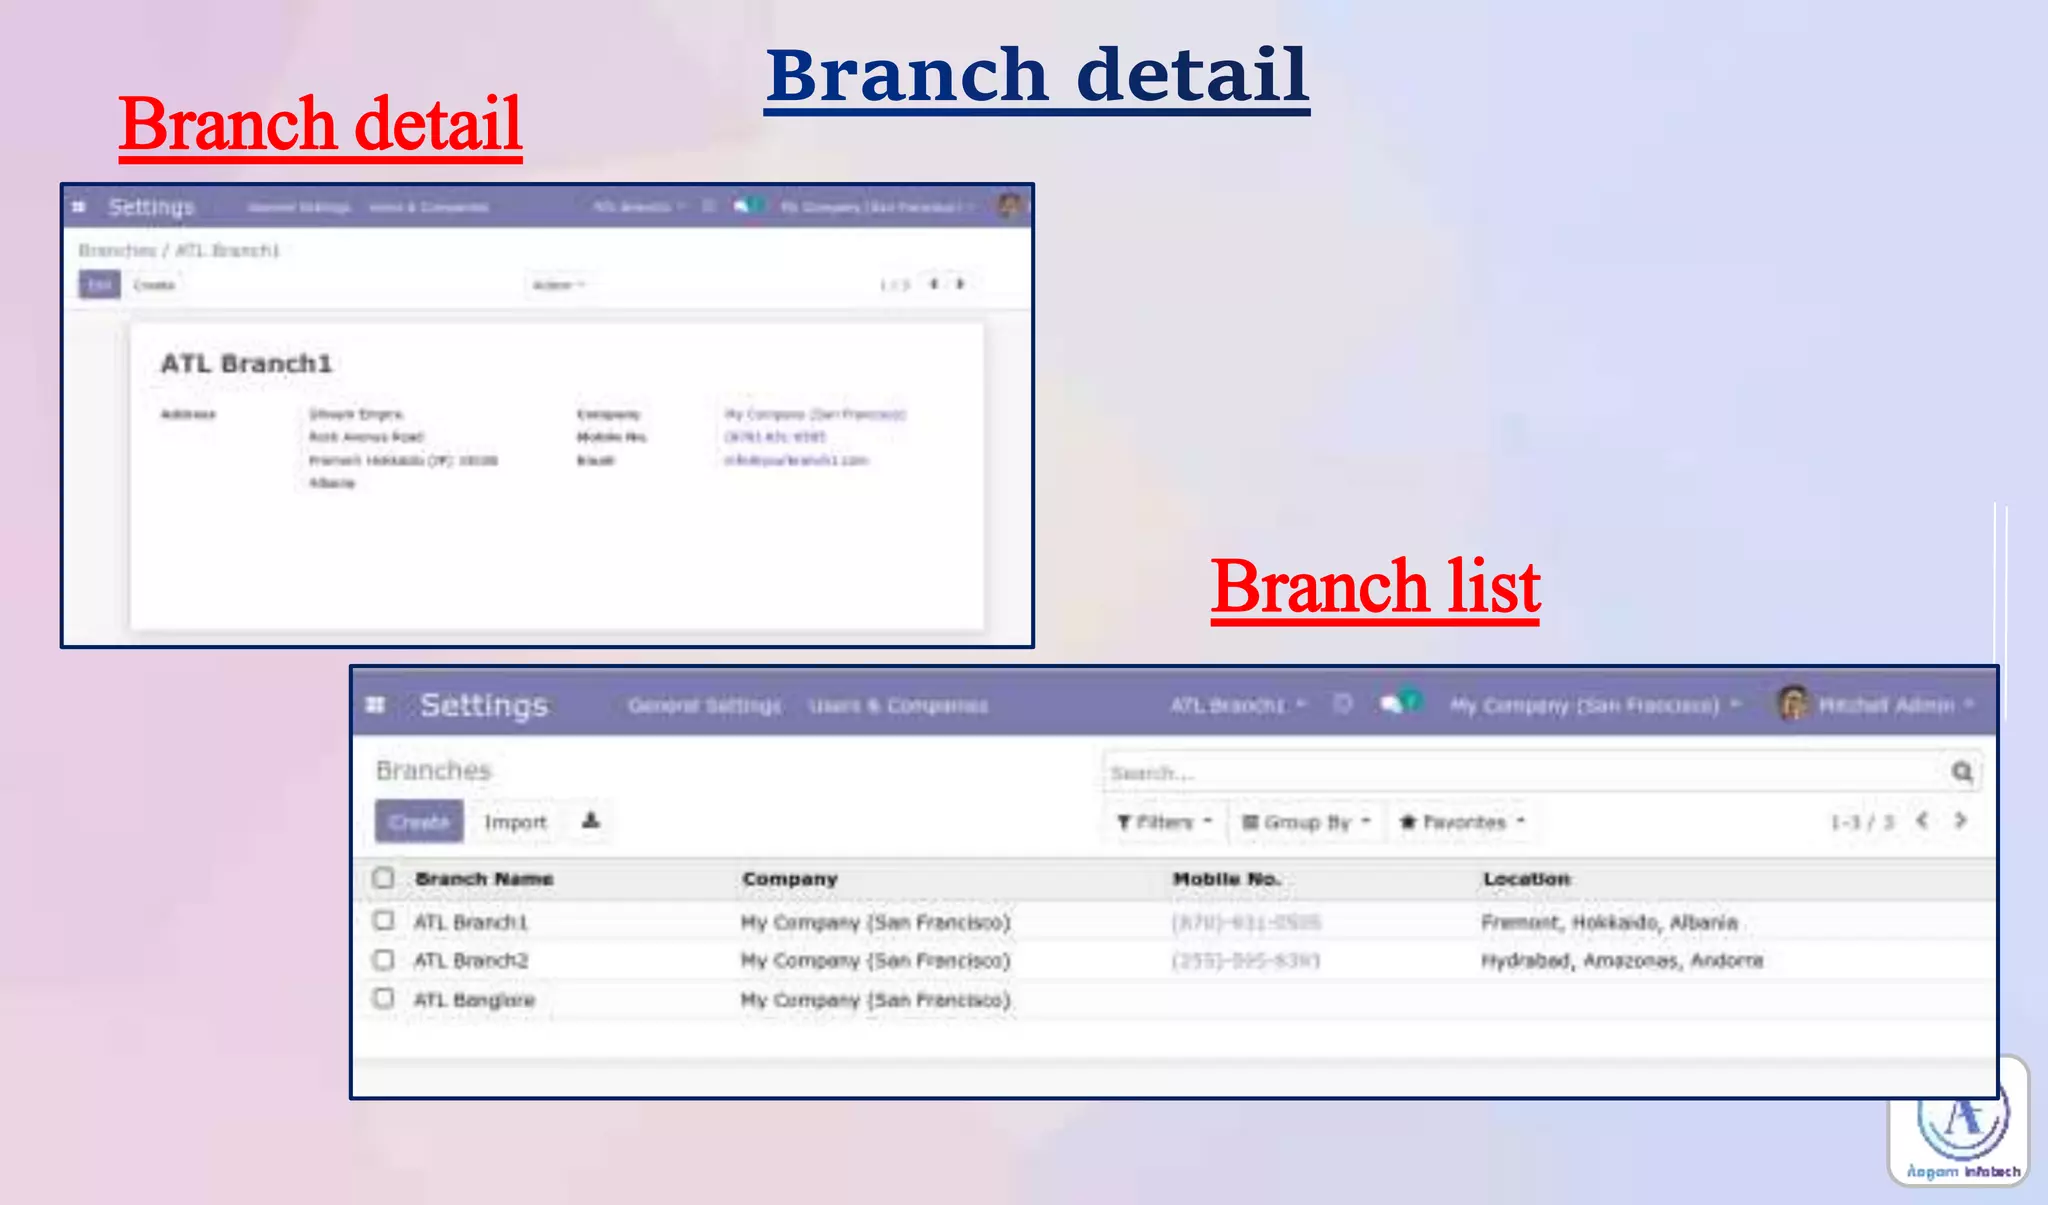Image resolution: width=2048 pixels, height=1205 pixels.
Task: Open Users & Companies menu in Branch list window
Action: [x=898, y=706]
